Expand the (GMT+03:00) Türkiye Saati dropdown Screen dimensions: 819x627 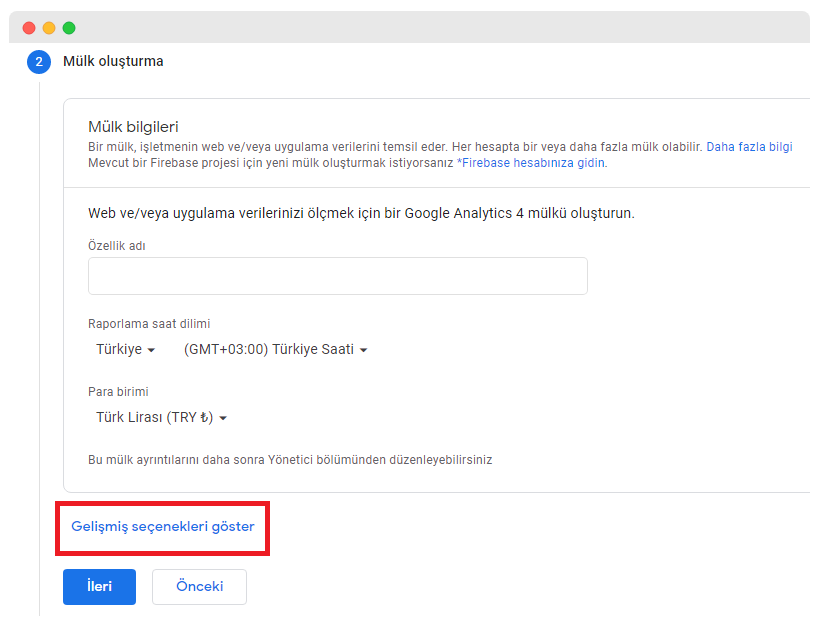[x=276, y=350]
